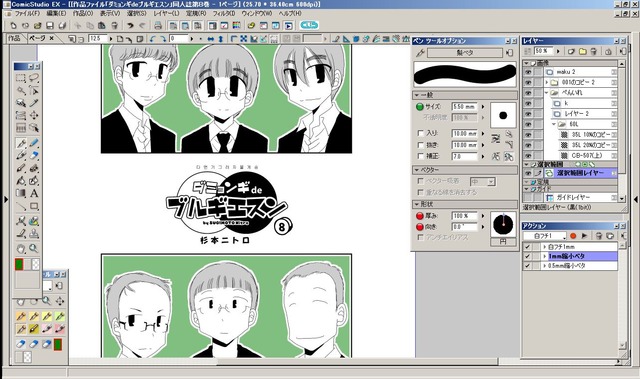Enable the 抜き checkbox
Screen dimensions: 640x379
[420, 145]
